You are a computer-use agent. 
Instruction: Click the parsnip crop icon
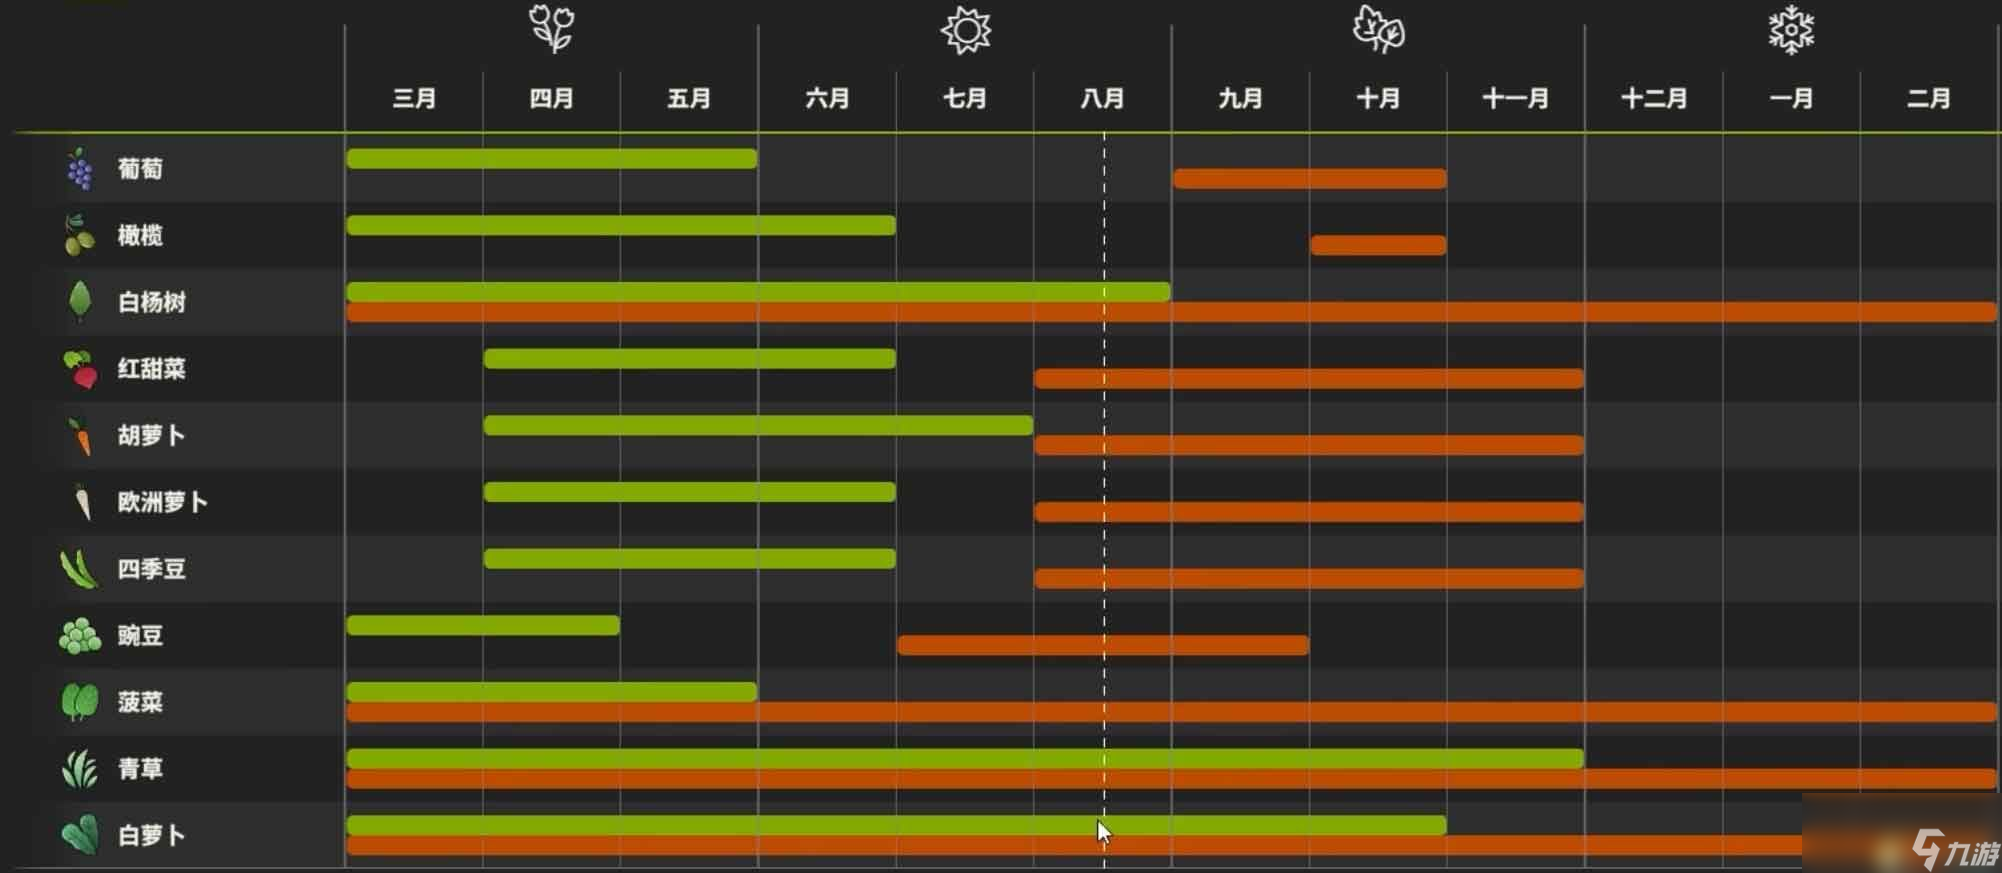point(83,502)
